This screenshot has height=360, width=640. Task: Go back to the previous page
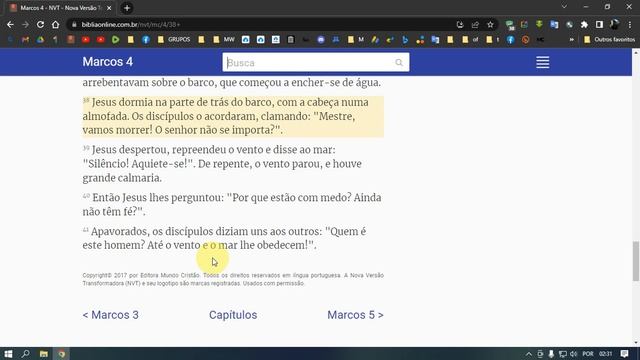(x=10, y=24)
